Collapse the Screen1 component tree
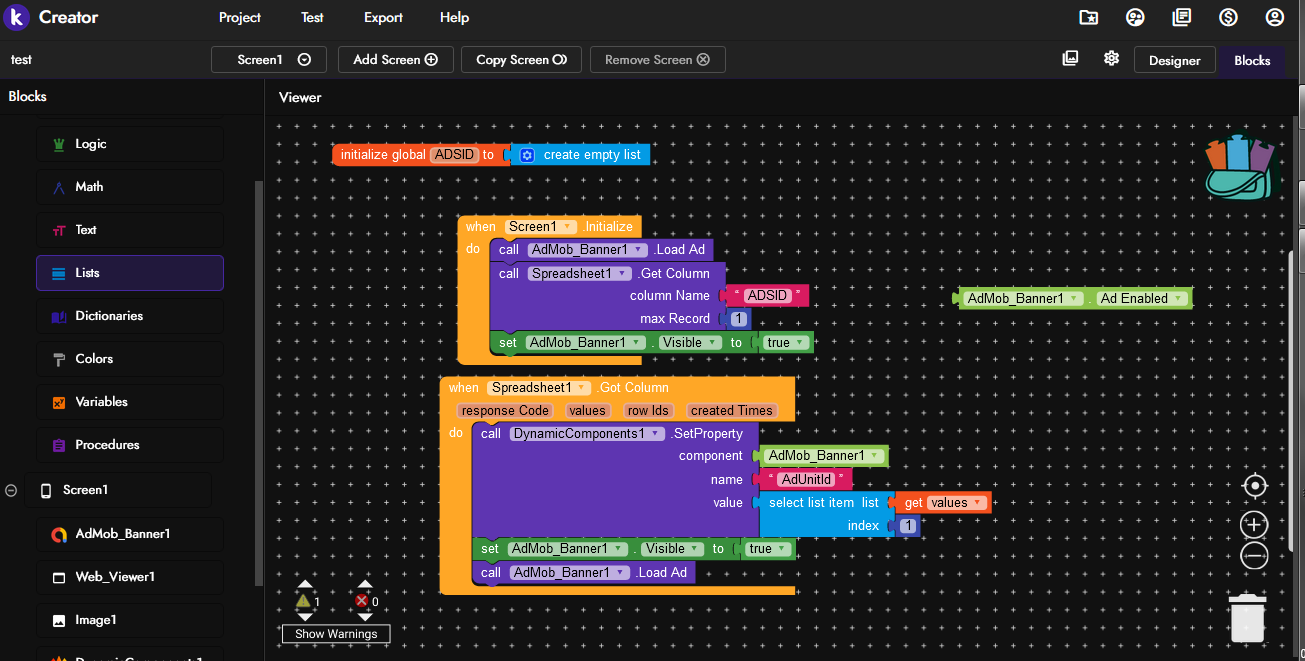 click(11, 490)
